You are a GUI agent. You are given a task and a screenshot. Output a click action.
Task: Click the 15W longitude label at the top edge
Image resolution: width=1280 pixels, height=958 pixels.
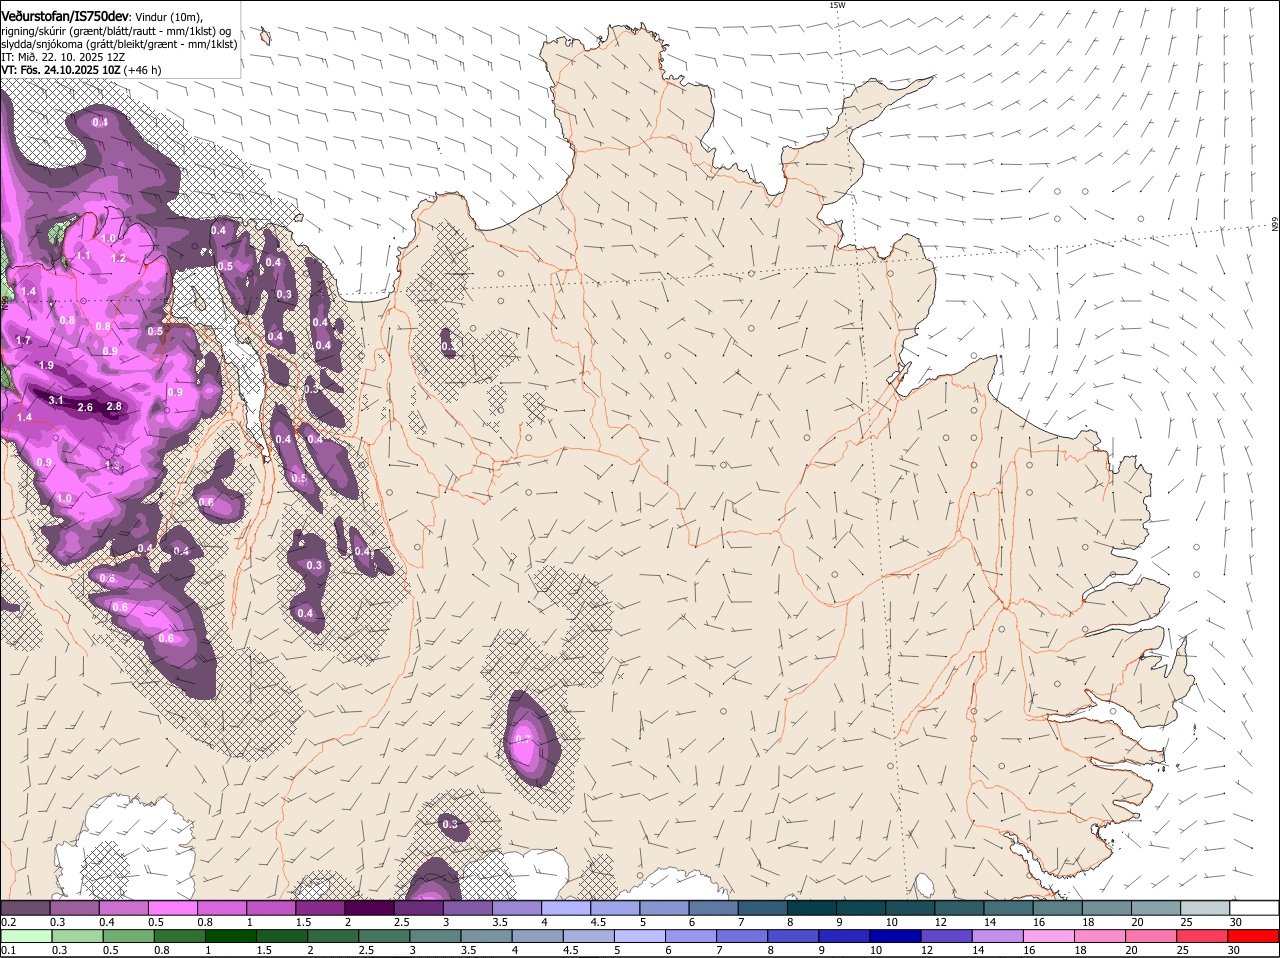click(x=837, y=5)
